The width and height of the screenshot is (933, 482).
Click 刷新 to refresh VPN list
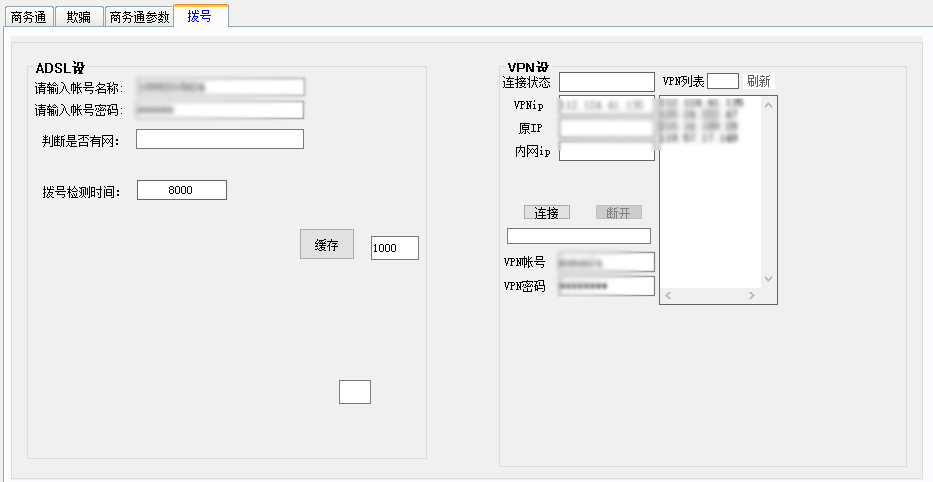758,81
